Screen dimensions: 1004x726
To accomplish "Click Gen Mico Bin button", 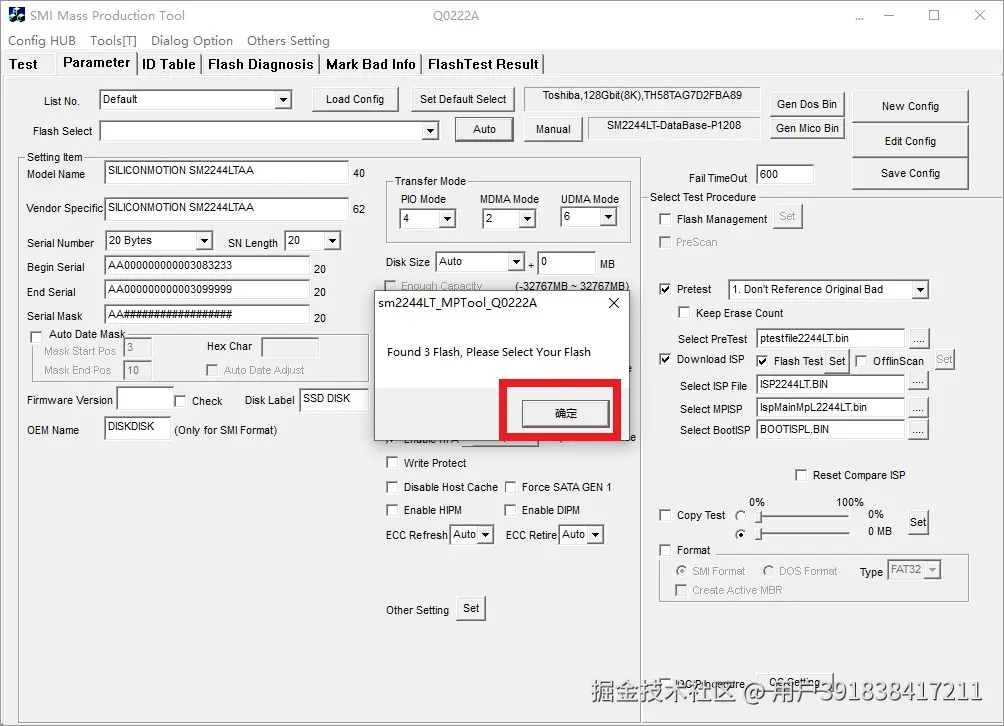I will coord(807,128).
